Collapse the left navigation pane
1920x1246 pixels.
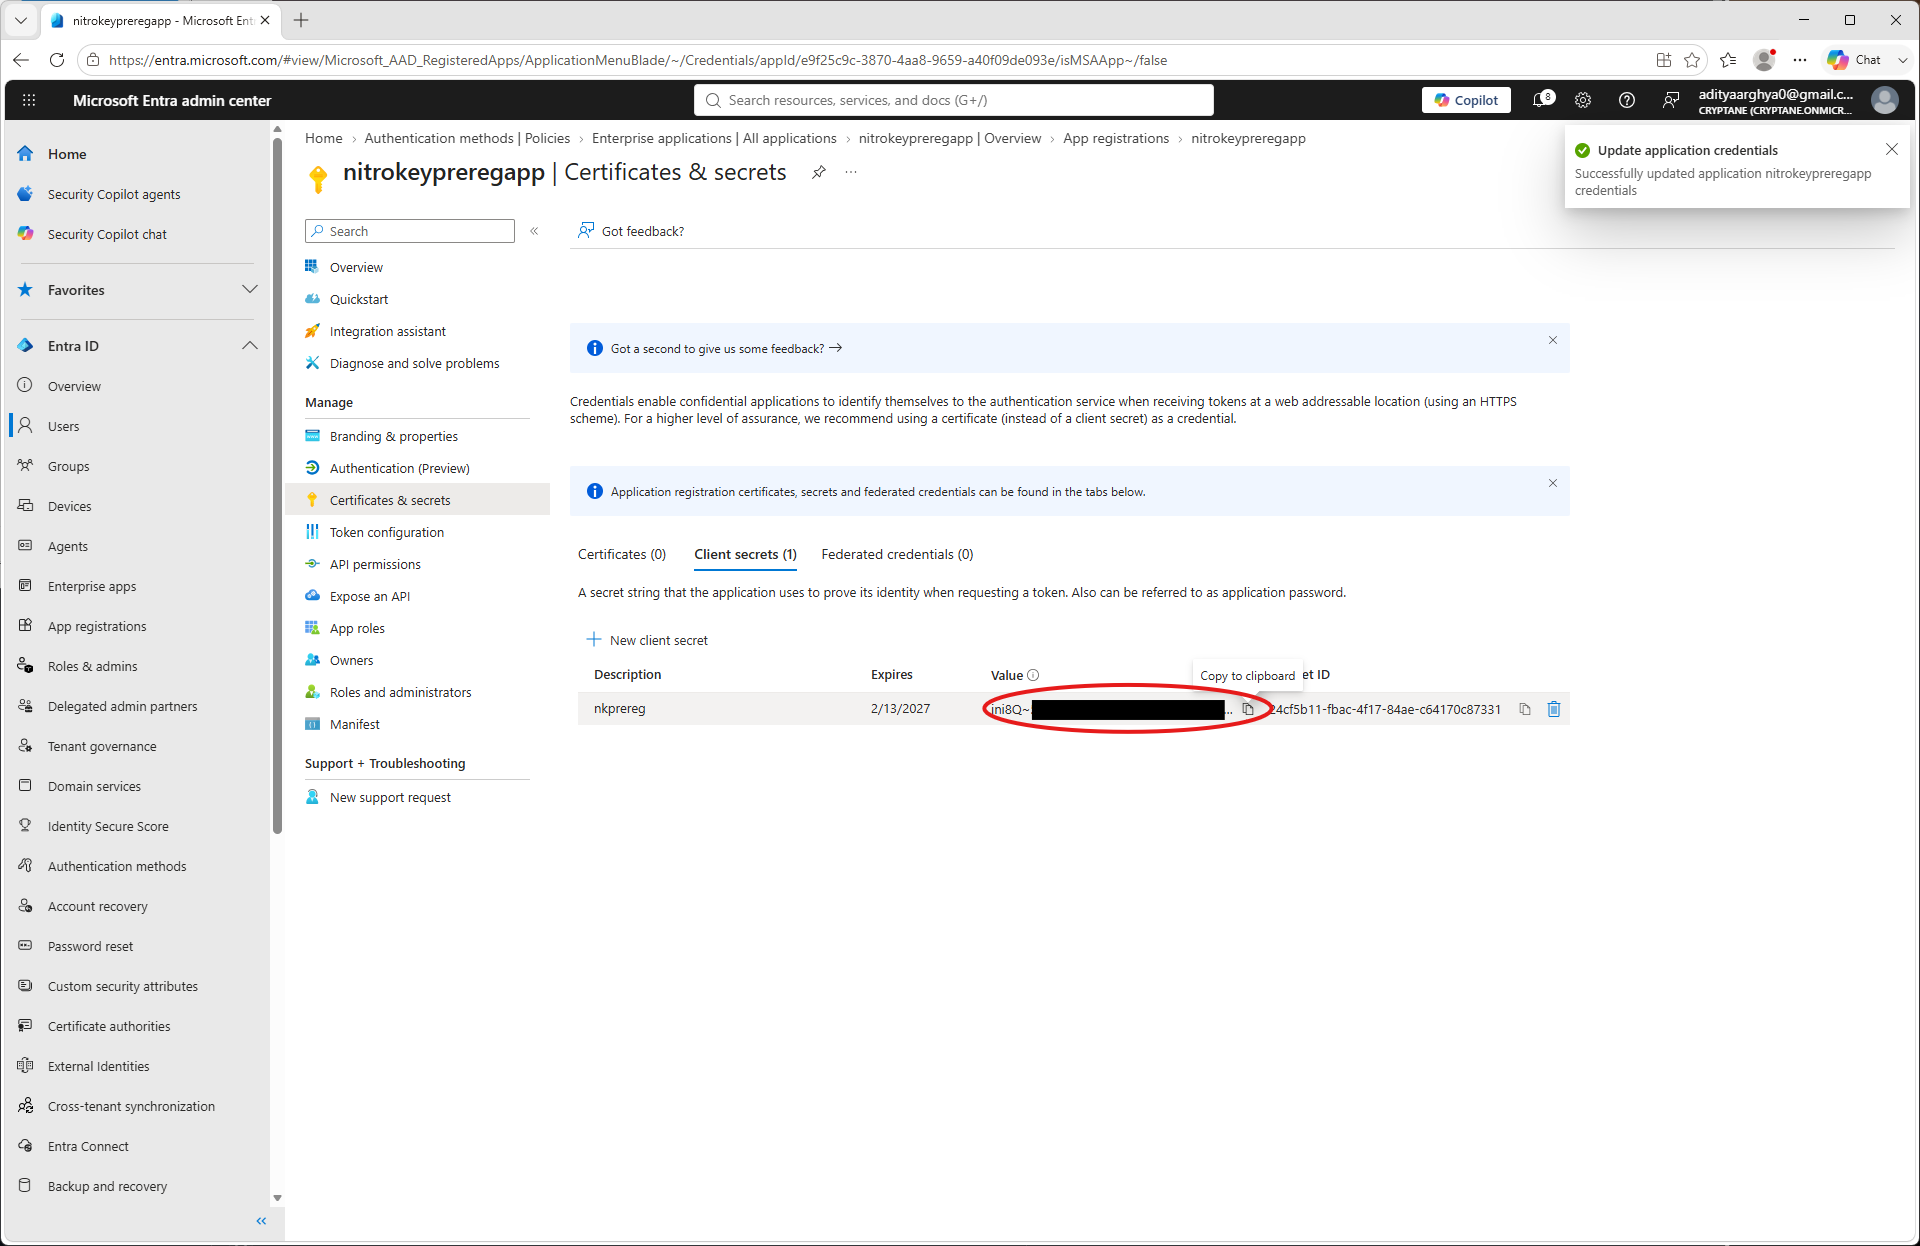[262, 1221]
